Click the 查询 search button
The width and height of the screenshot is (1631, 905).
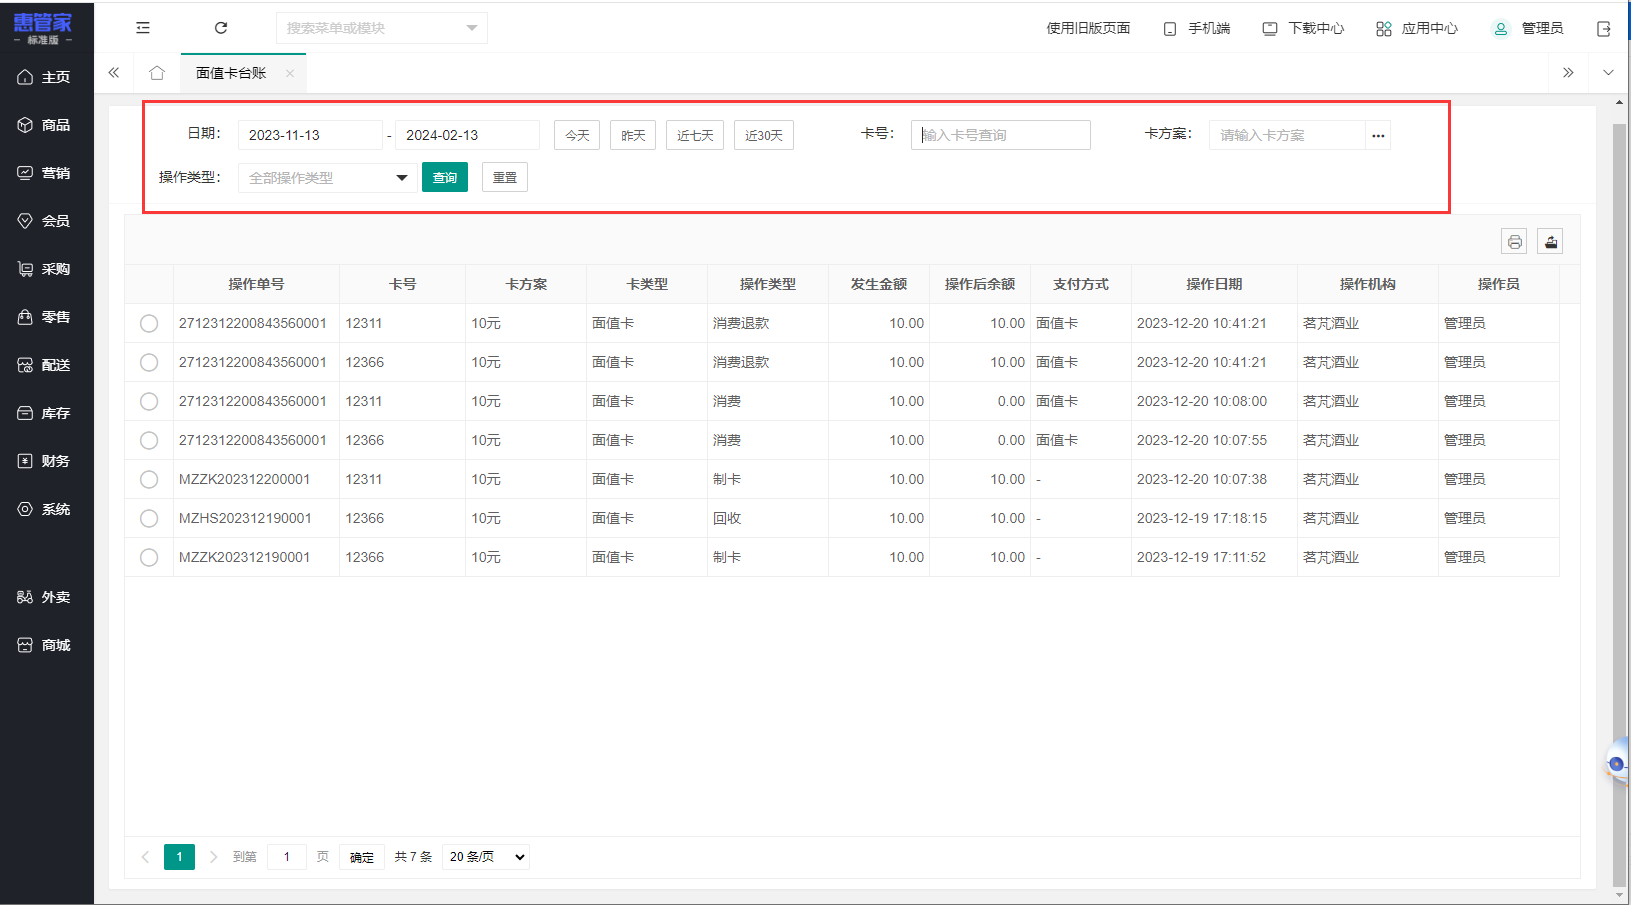[445, 177]
